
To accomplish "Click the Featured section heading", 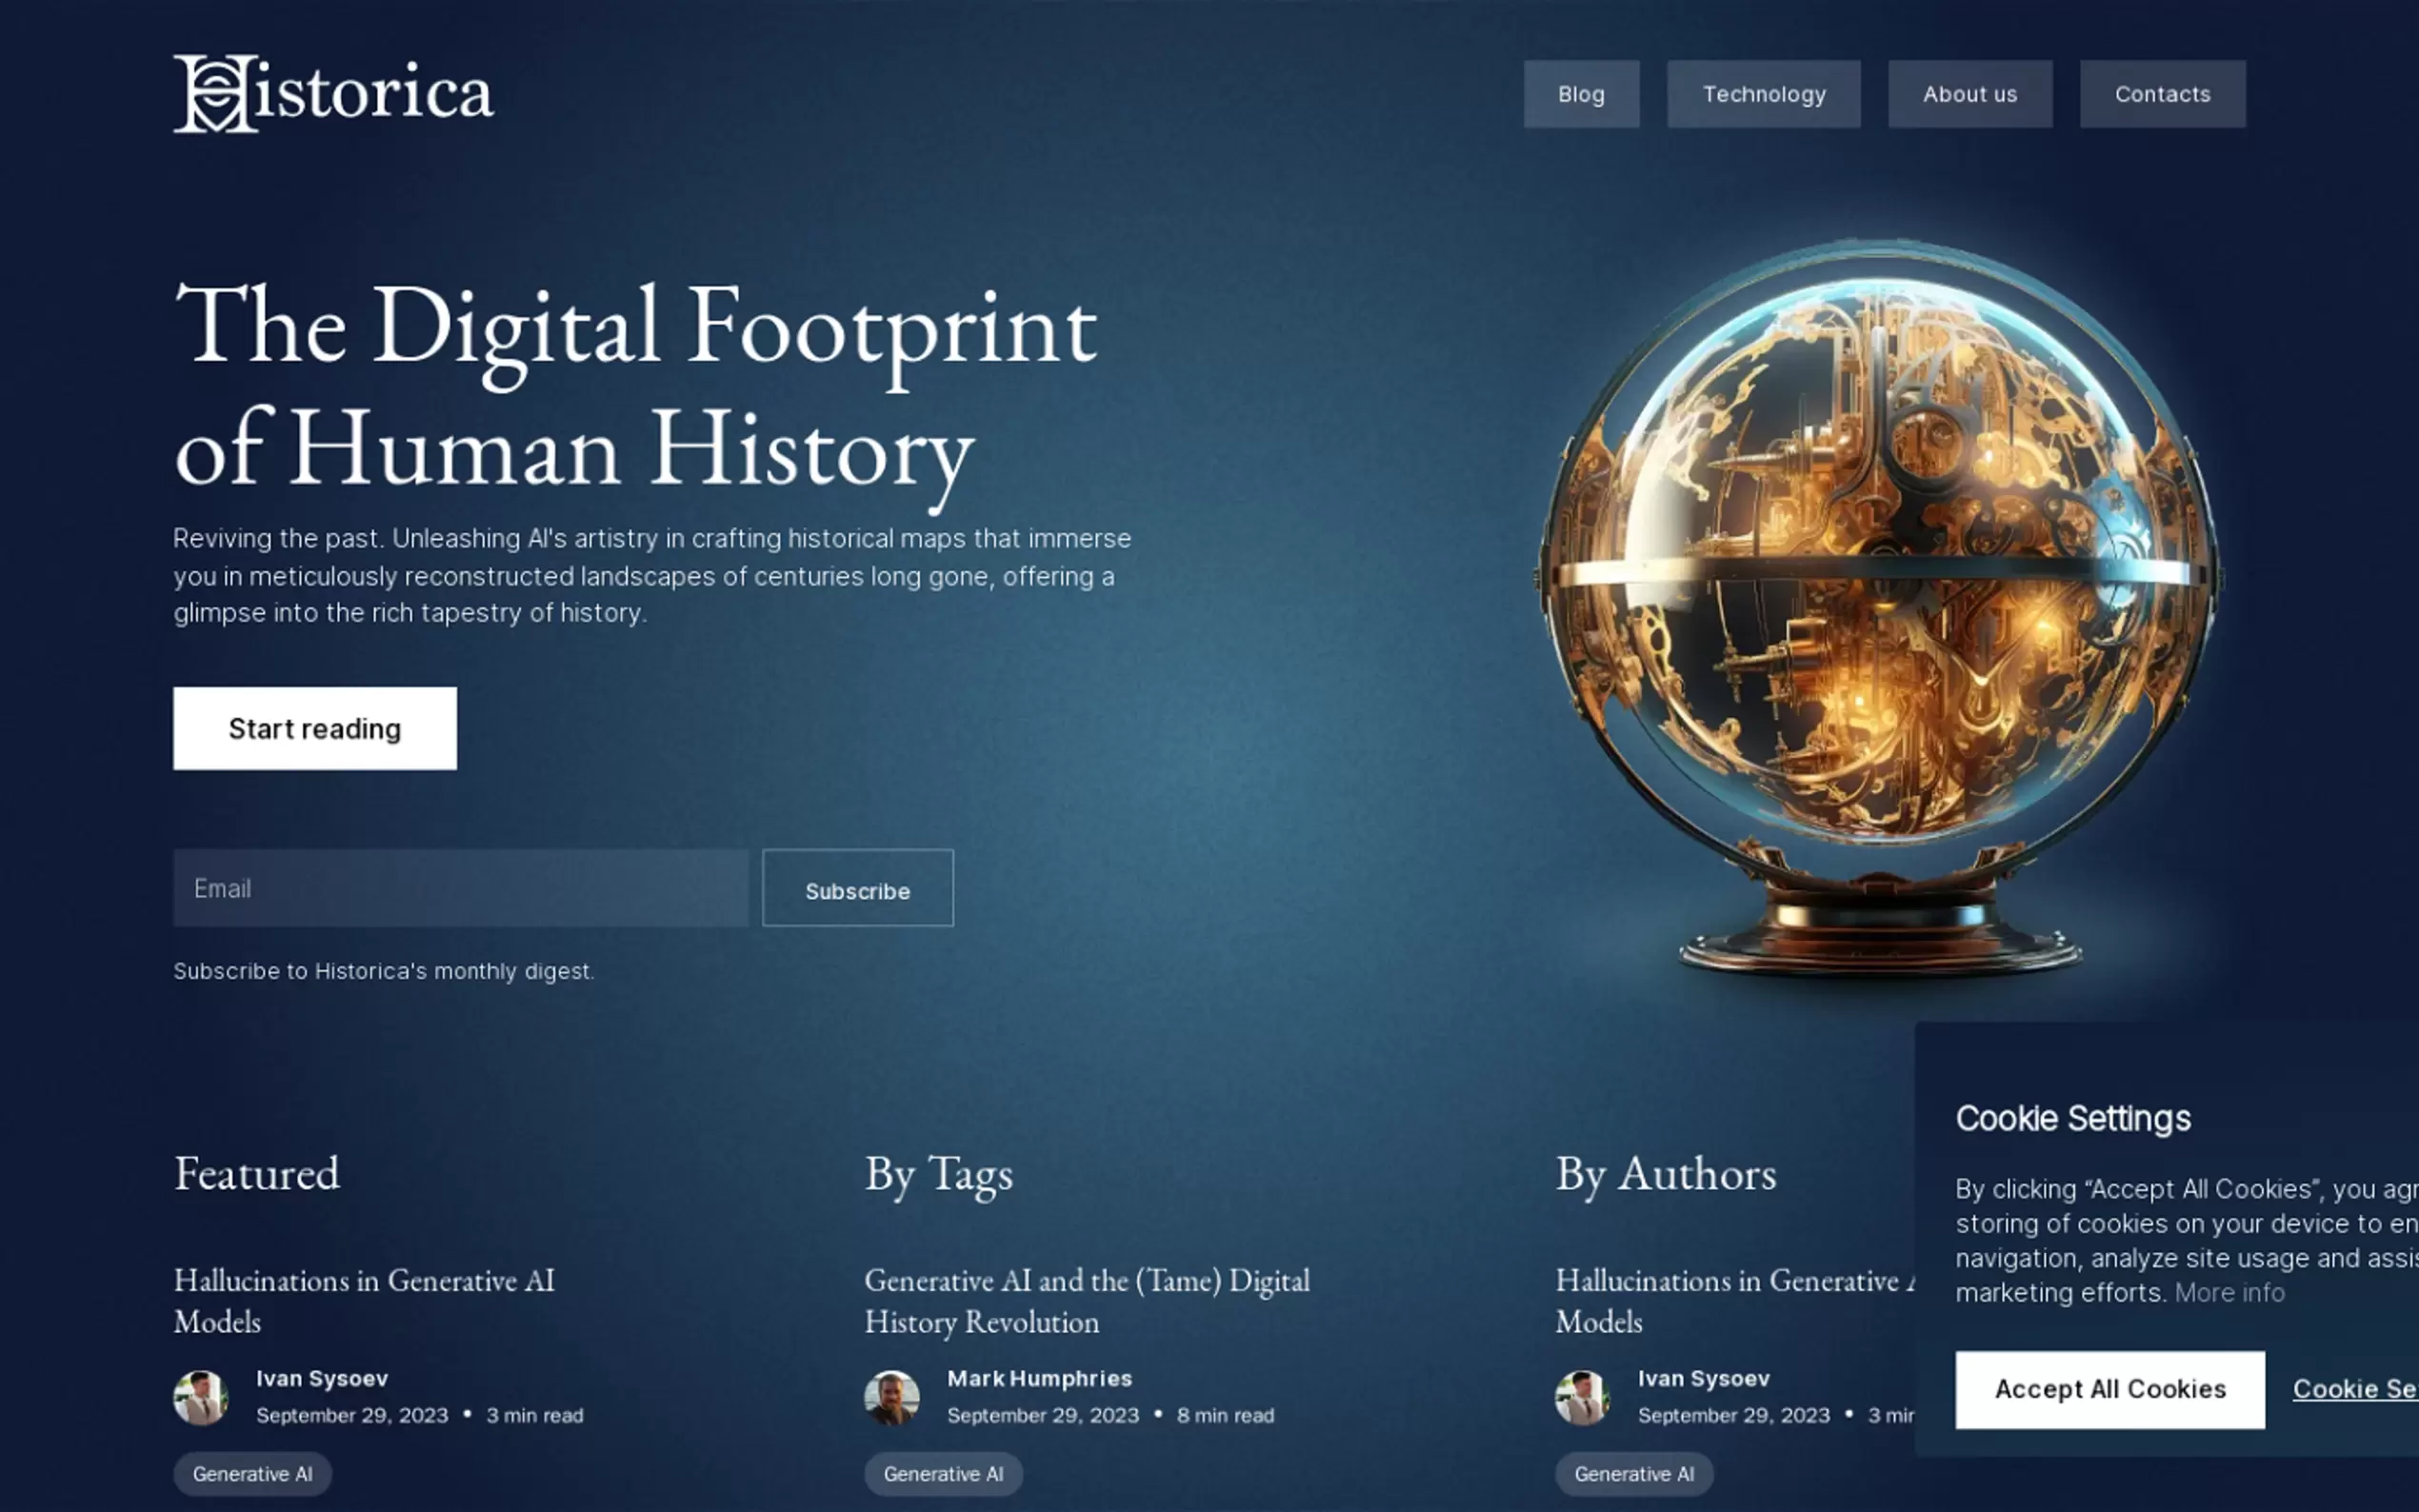I will pyautogui.click(x=257, y=1173).
